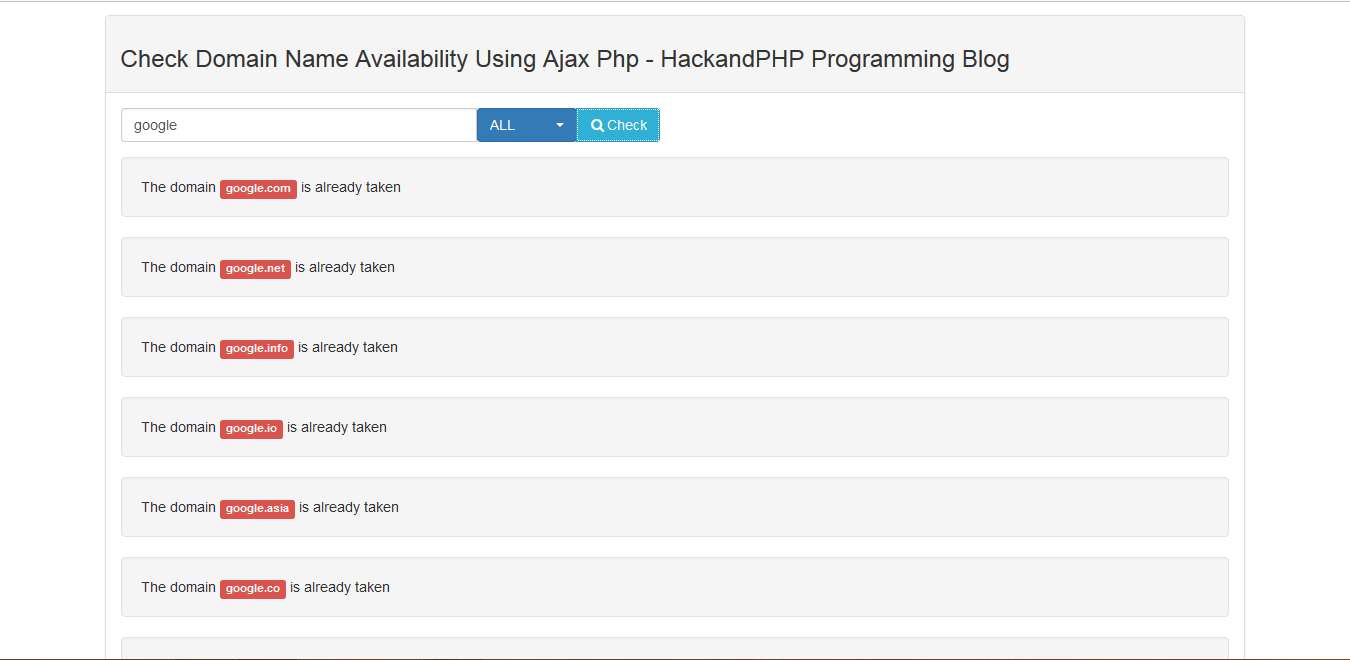This screenshot has width=1350, height=660.
Task: Click the google.com red label
Action: (258, 188)
